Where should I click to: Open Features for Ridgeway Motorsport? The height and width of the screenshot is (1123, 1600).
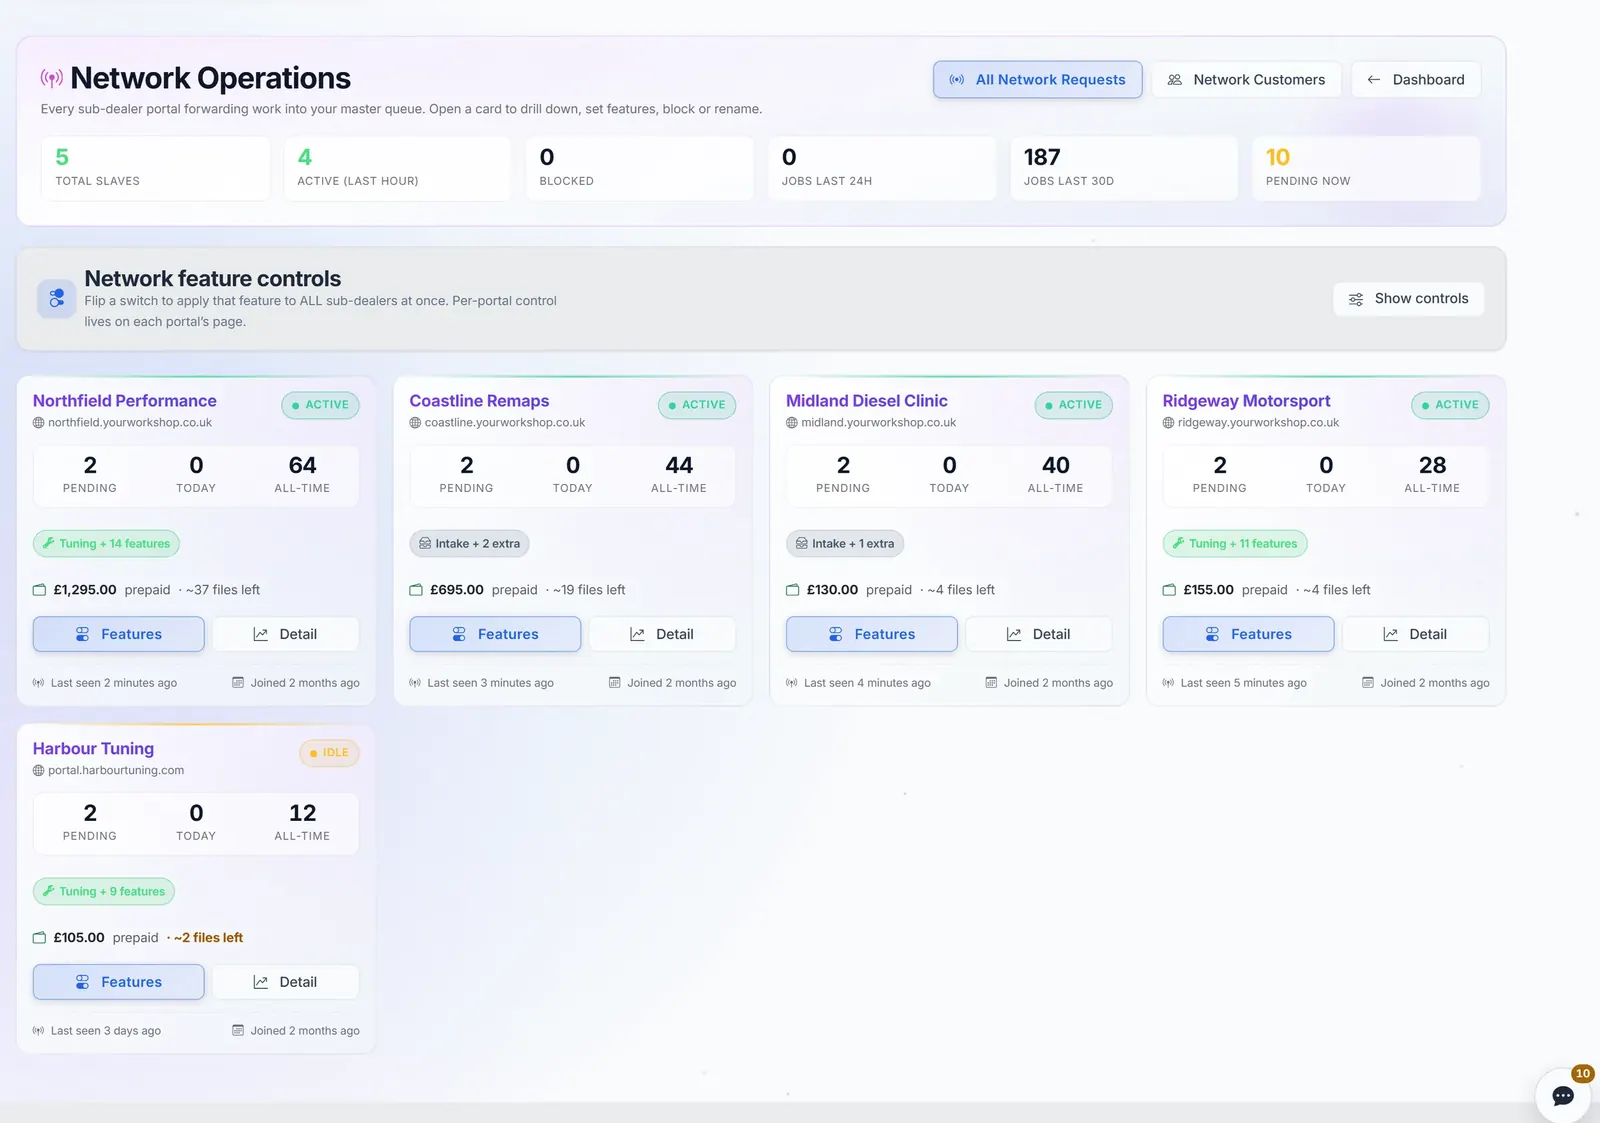pyautogui.click(x=1248, y=634)
